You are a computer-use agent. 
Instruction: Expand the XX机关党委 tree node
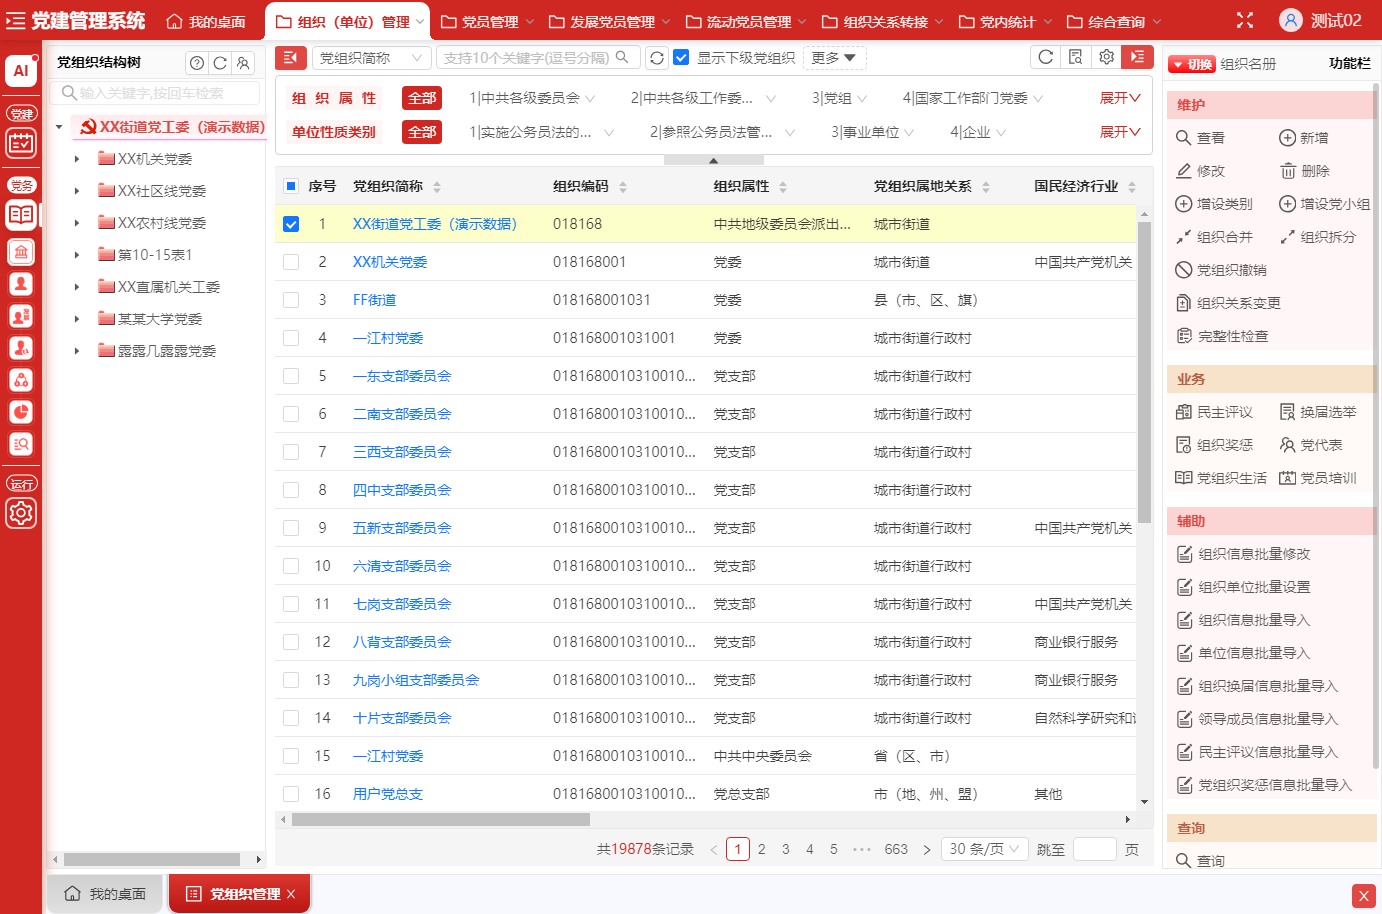pyautogui.click(x=77, y=159)
